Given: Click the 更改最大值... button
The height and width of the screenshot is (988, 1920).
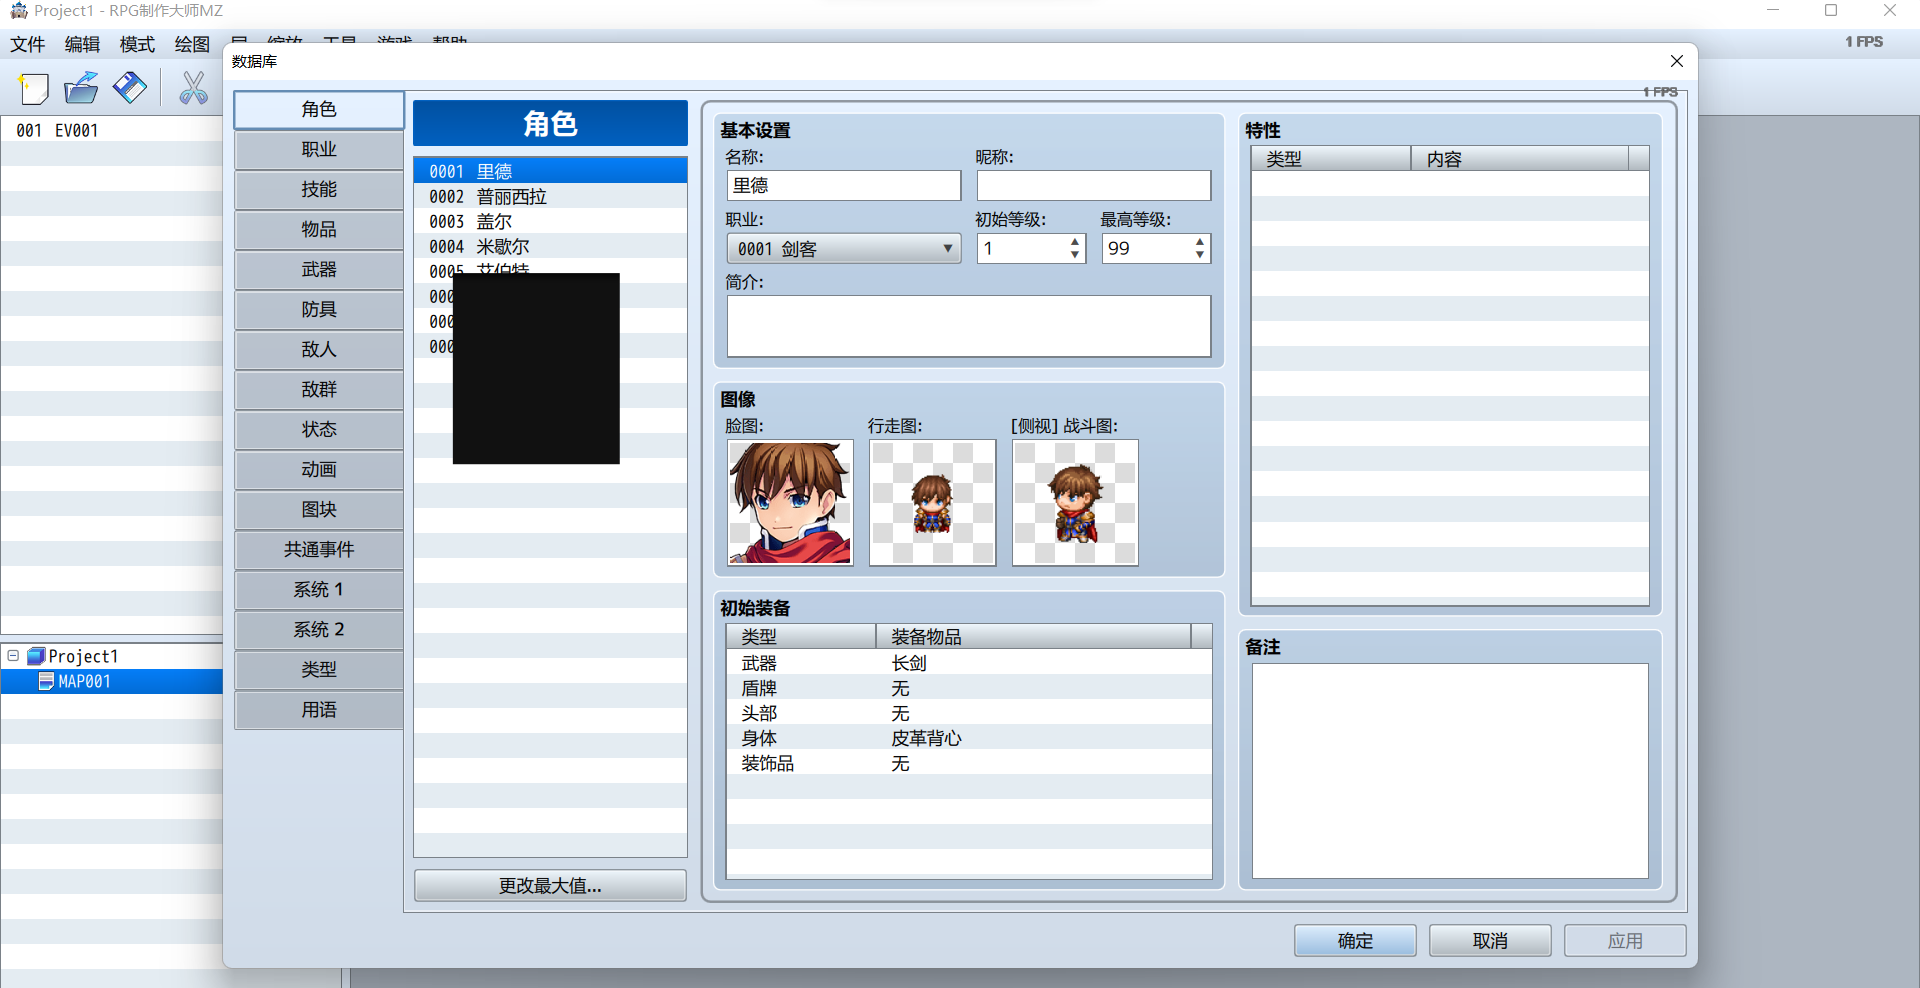Looking at the screenshot, I should [550, 886].
